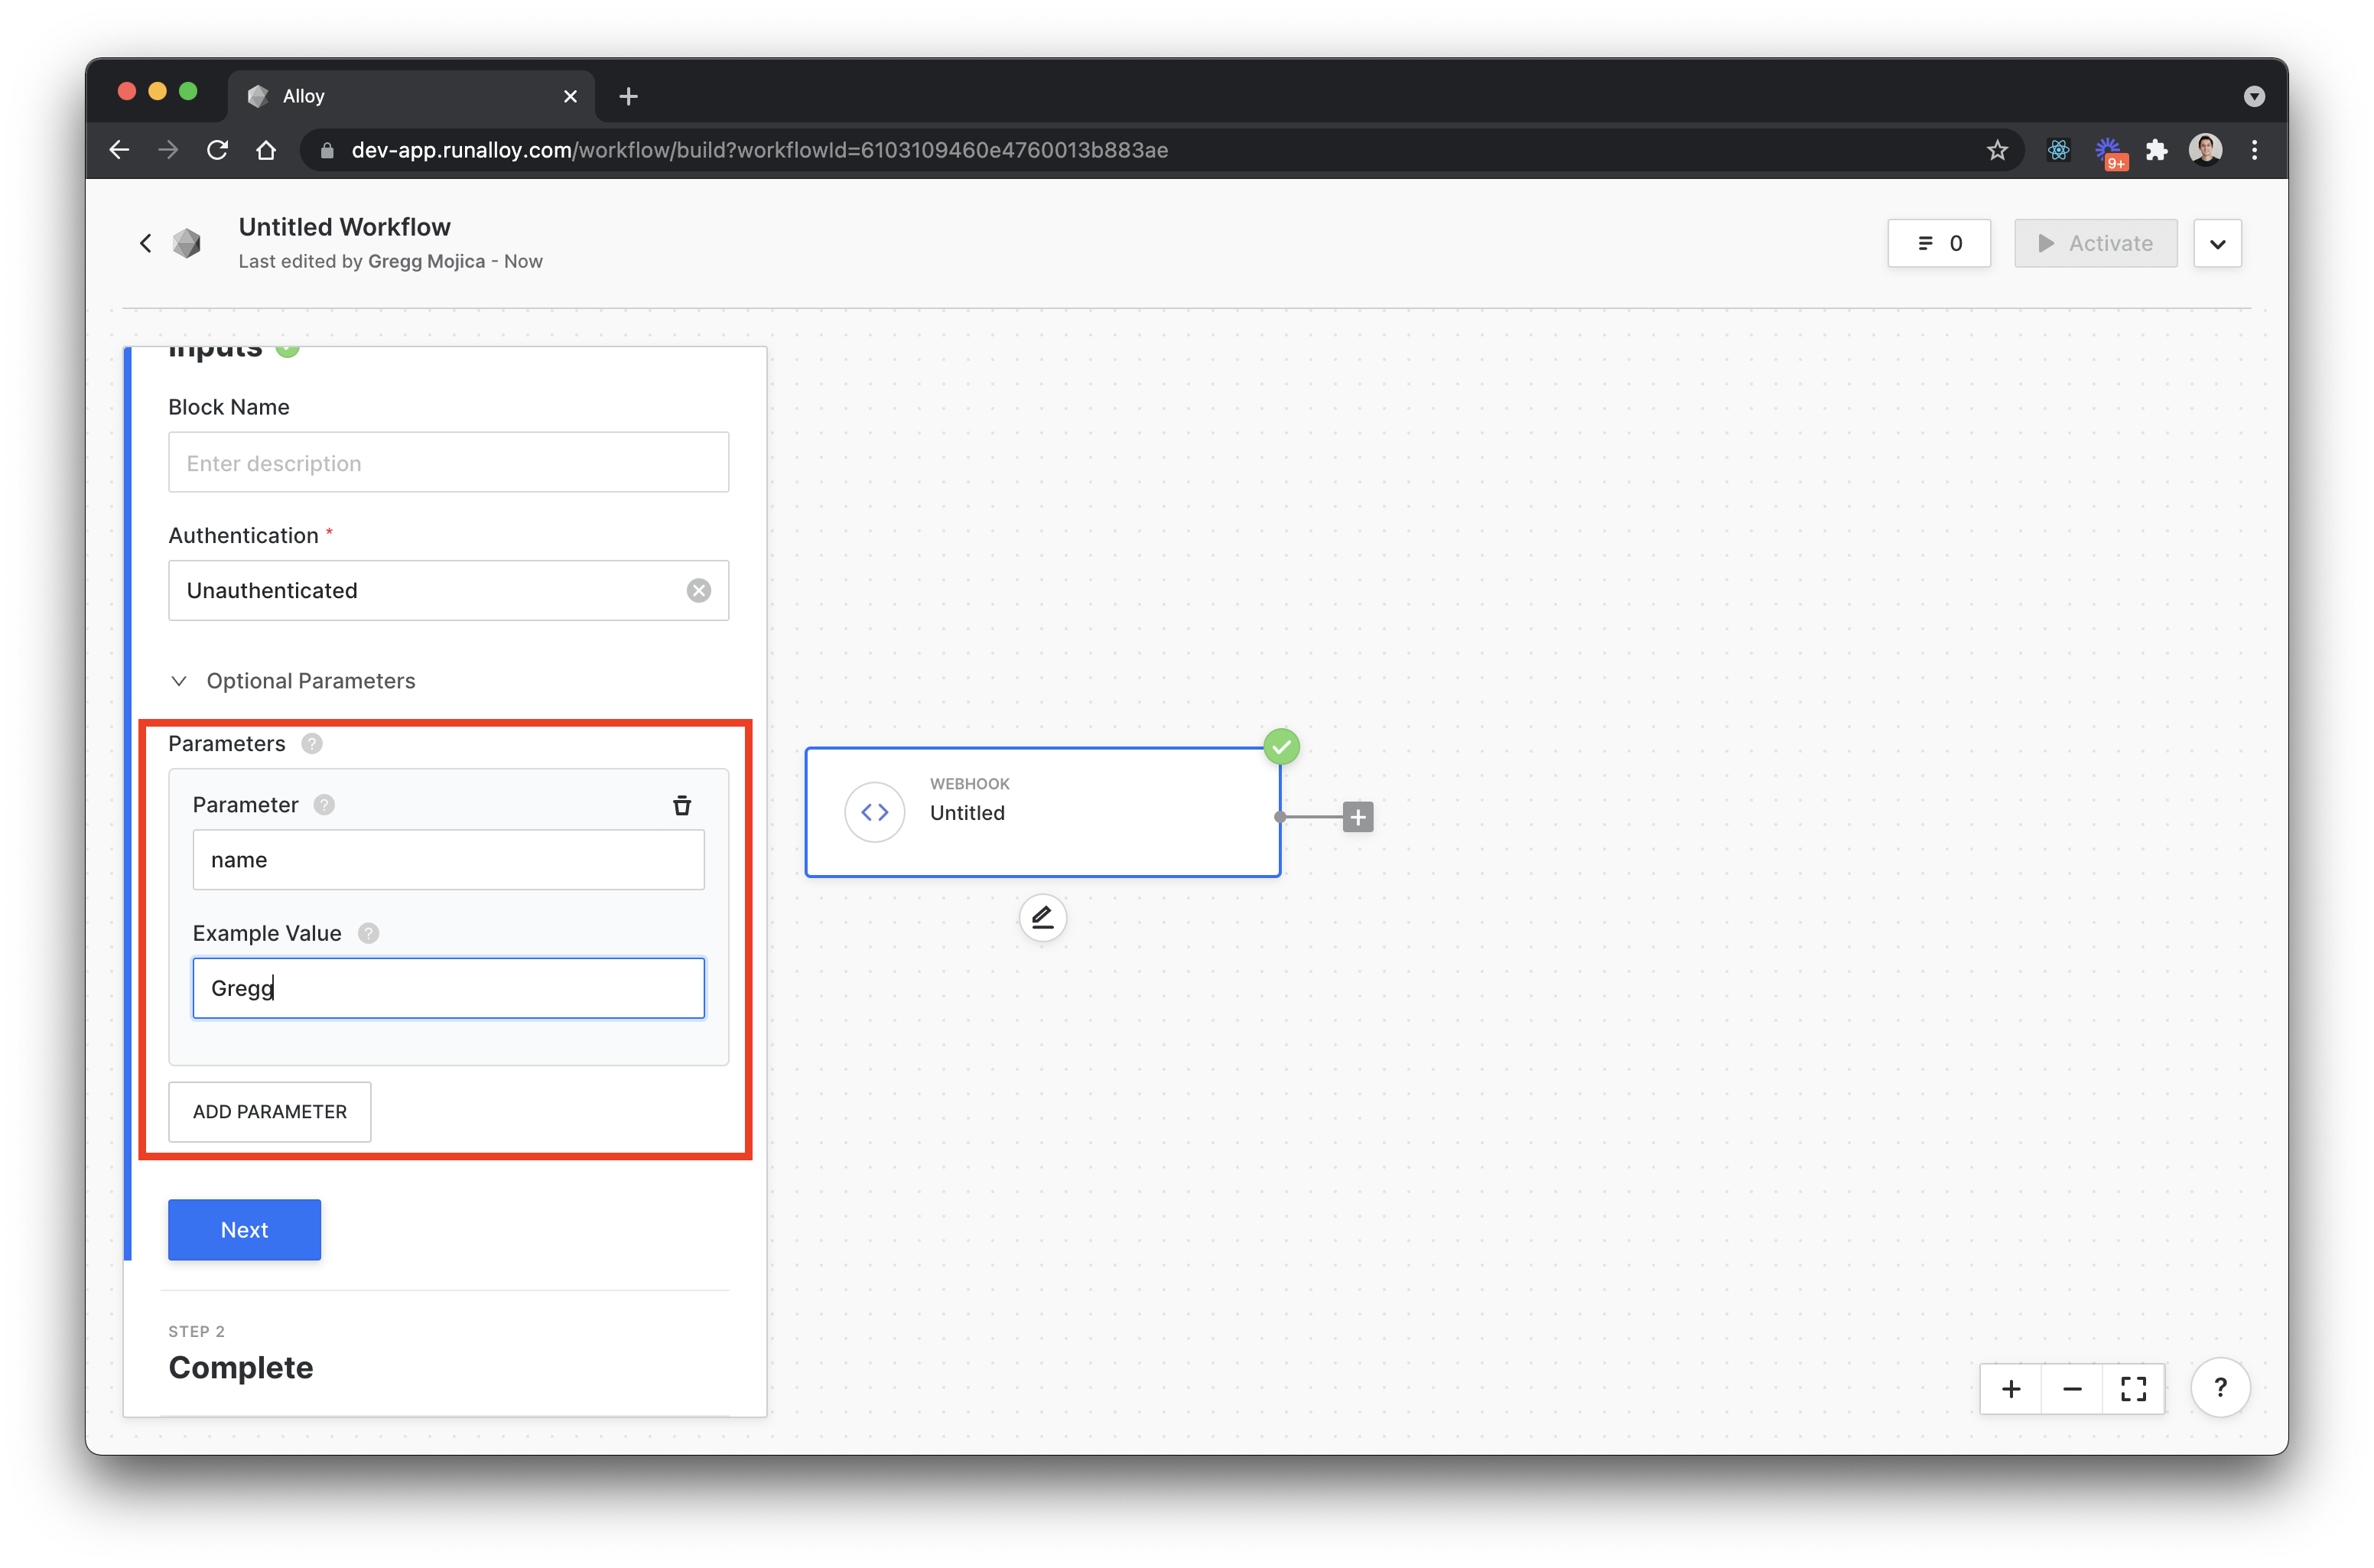
Task: Clear the Unauthenticated authentication selection
Action: 699,590
